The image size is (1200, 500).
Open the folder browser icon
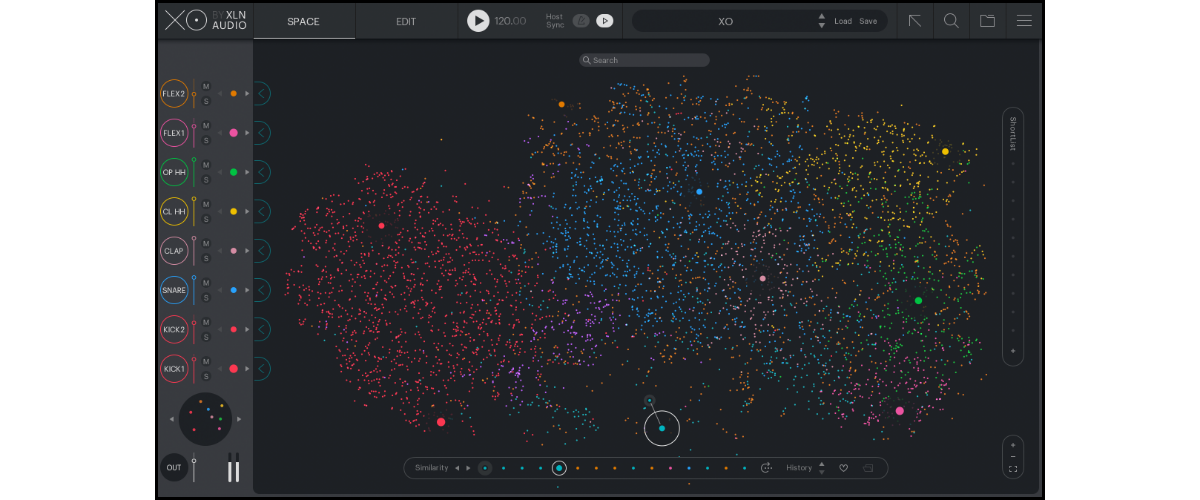coord(987,21)
